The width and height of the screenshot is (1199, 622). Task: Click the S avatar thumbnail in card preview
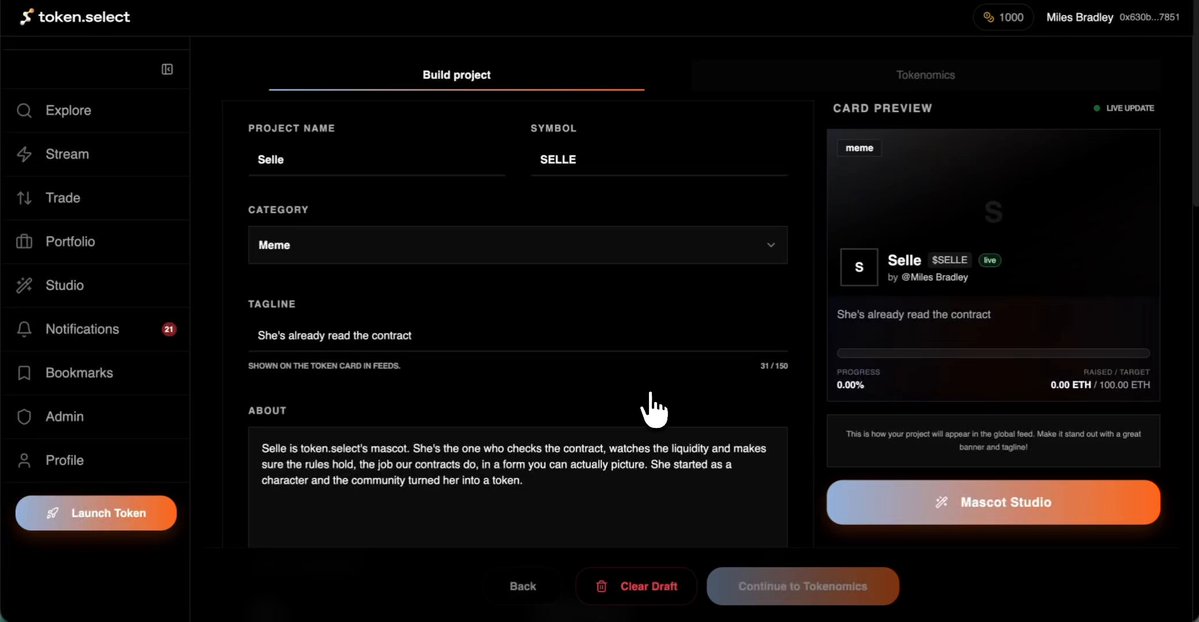859,267
